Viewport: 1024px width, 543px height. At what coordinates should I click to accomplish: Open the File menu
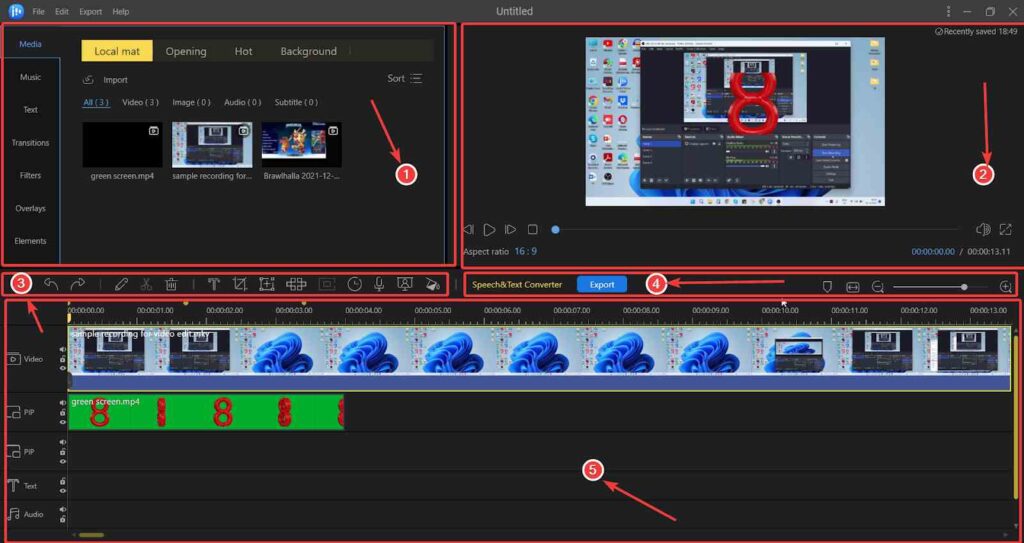pos(39,12)
